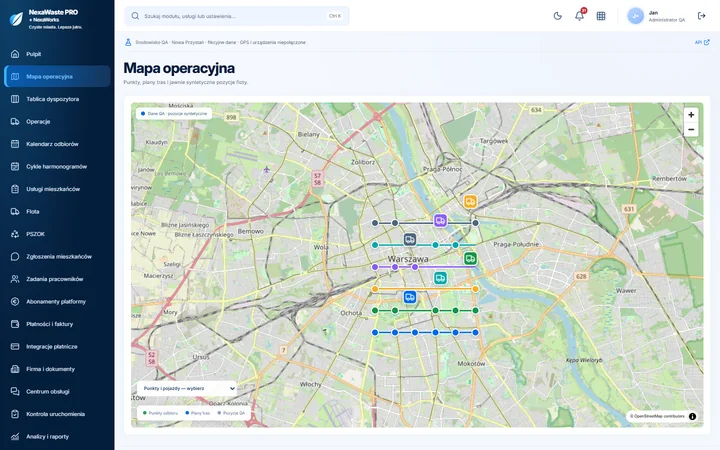Select the green truck marker
Image resolution: width=720 pixels, height=450 pixels.
click(470, 259)
